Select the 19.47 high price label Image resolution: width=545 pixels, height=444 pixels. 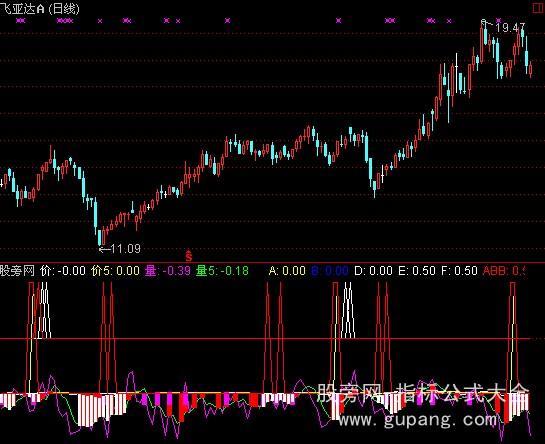[x=510, y=27]
